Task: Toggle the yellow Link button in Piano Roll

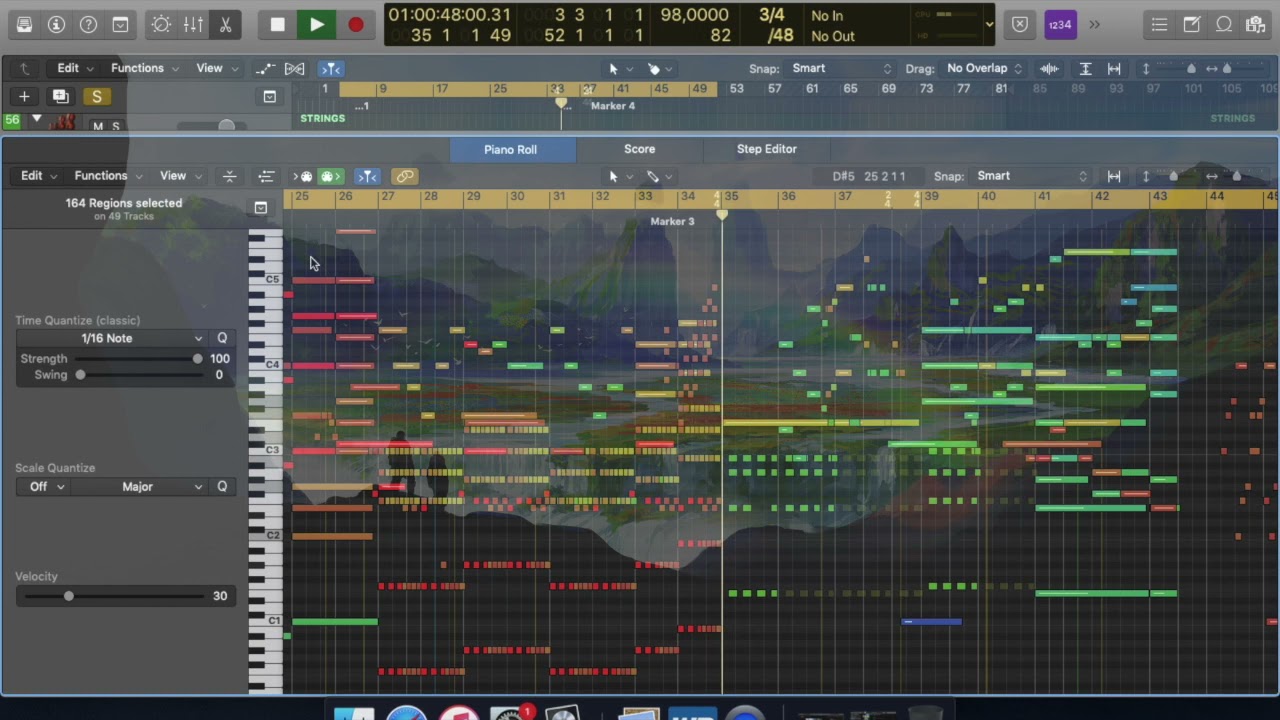Action: click(x=404, y=176)
